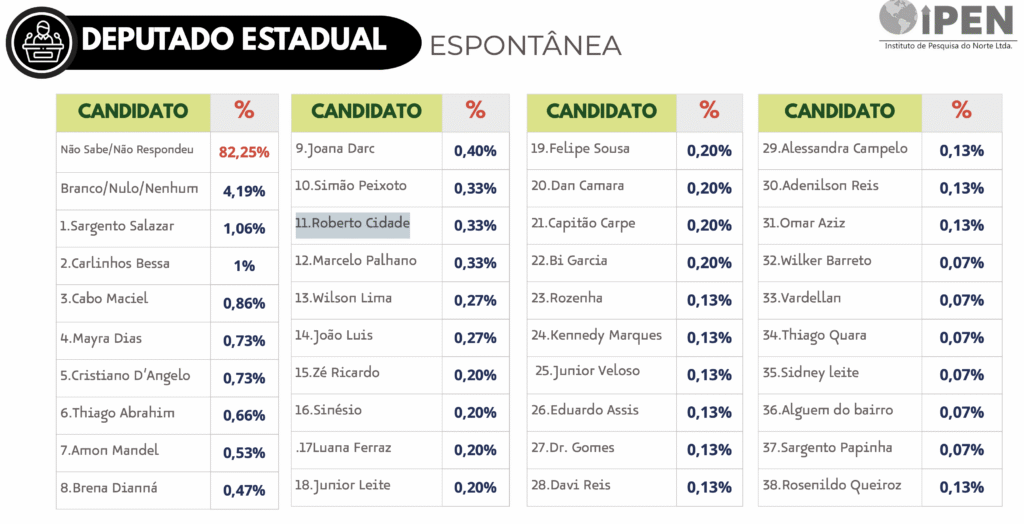Select candidate 38.Rosenildo Queiroz

pyautogui.click(x=832, y=485)
